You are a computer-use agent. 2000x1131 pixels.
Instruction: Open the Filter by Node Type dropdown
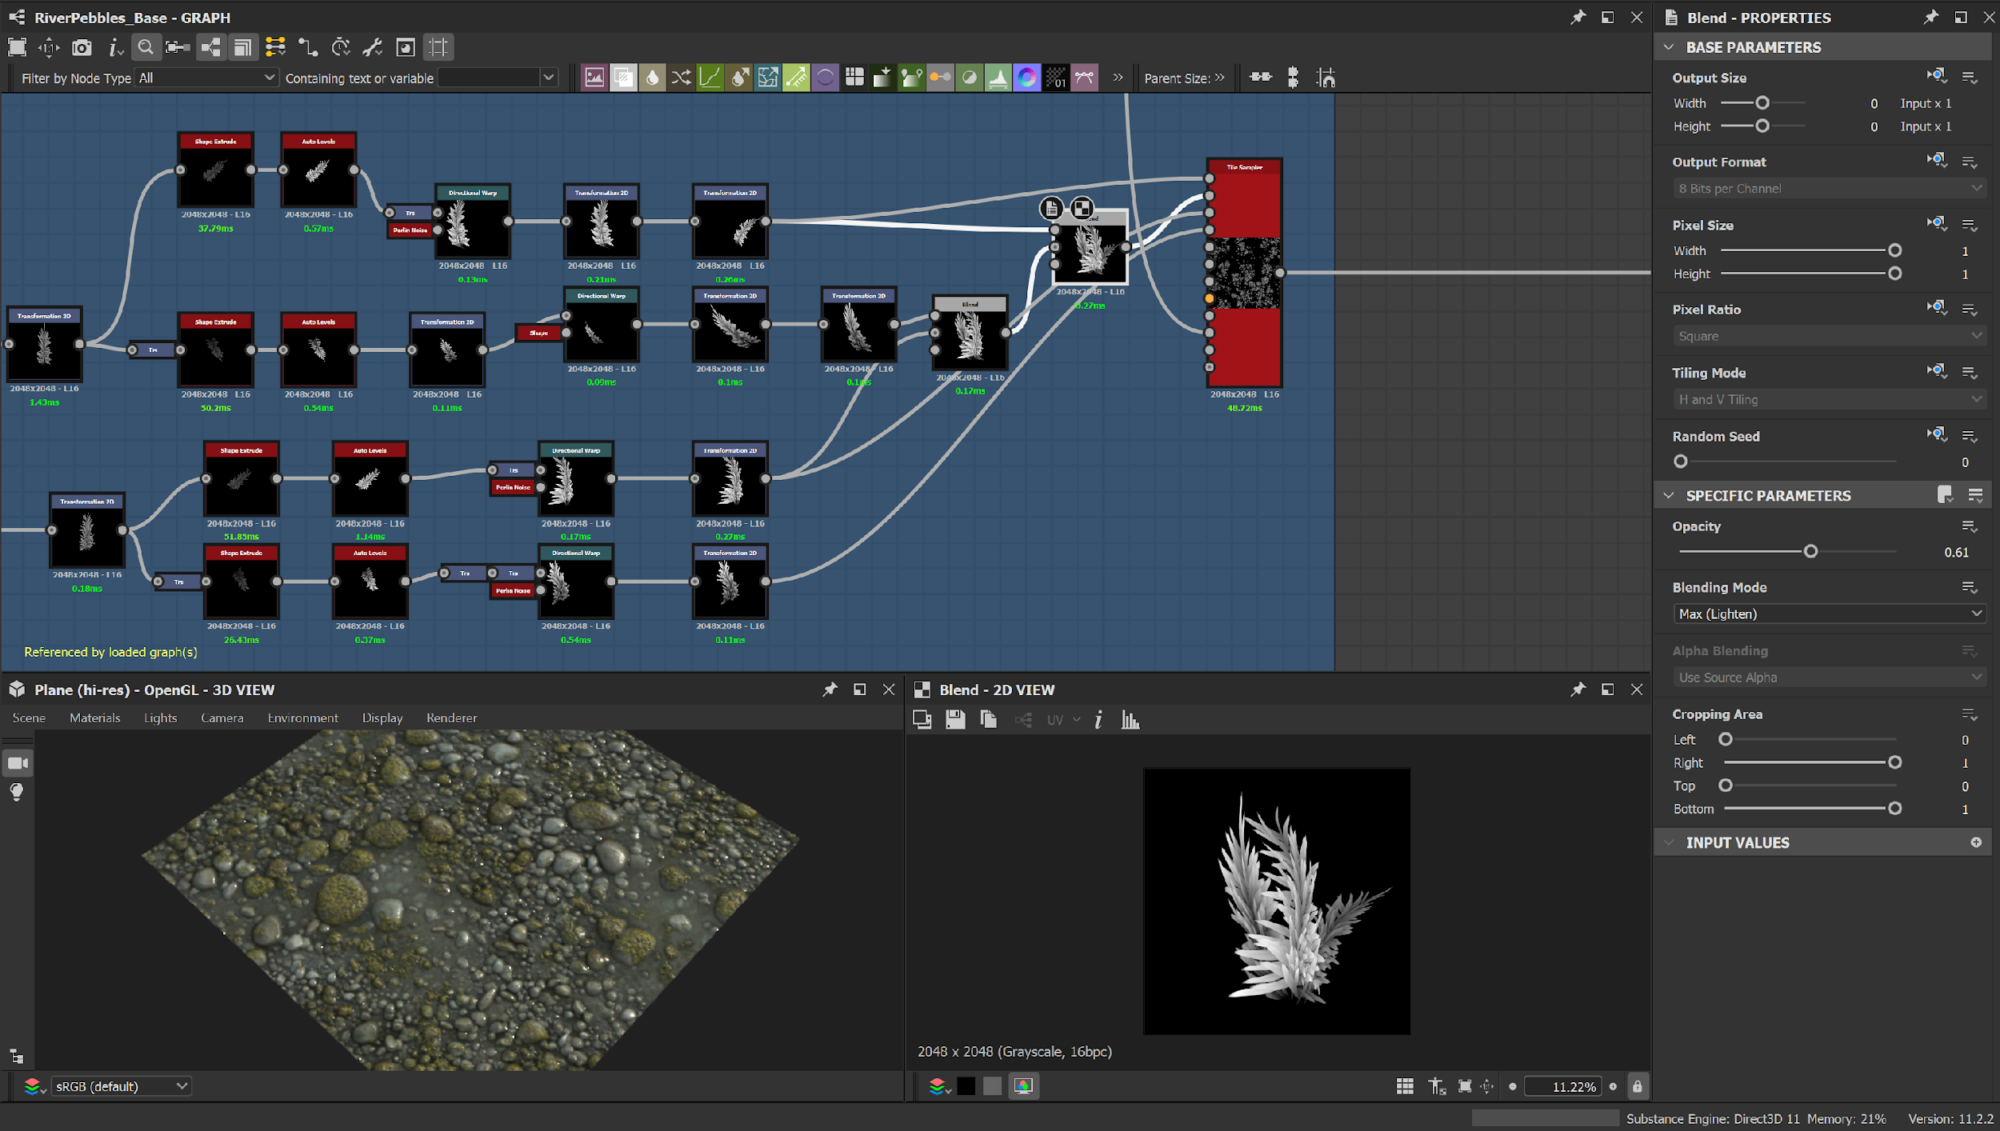point(206,77)
